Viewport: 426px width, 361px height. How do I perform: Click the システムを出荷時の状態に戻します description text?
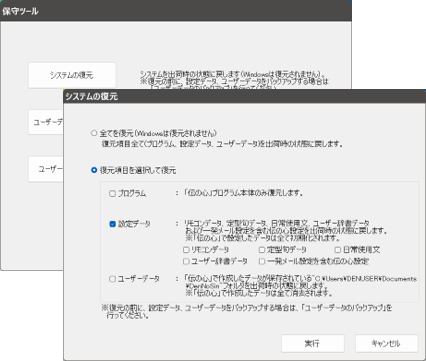click(232, 74)
